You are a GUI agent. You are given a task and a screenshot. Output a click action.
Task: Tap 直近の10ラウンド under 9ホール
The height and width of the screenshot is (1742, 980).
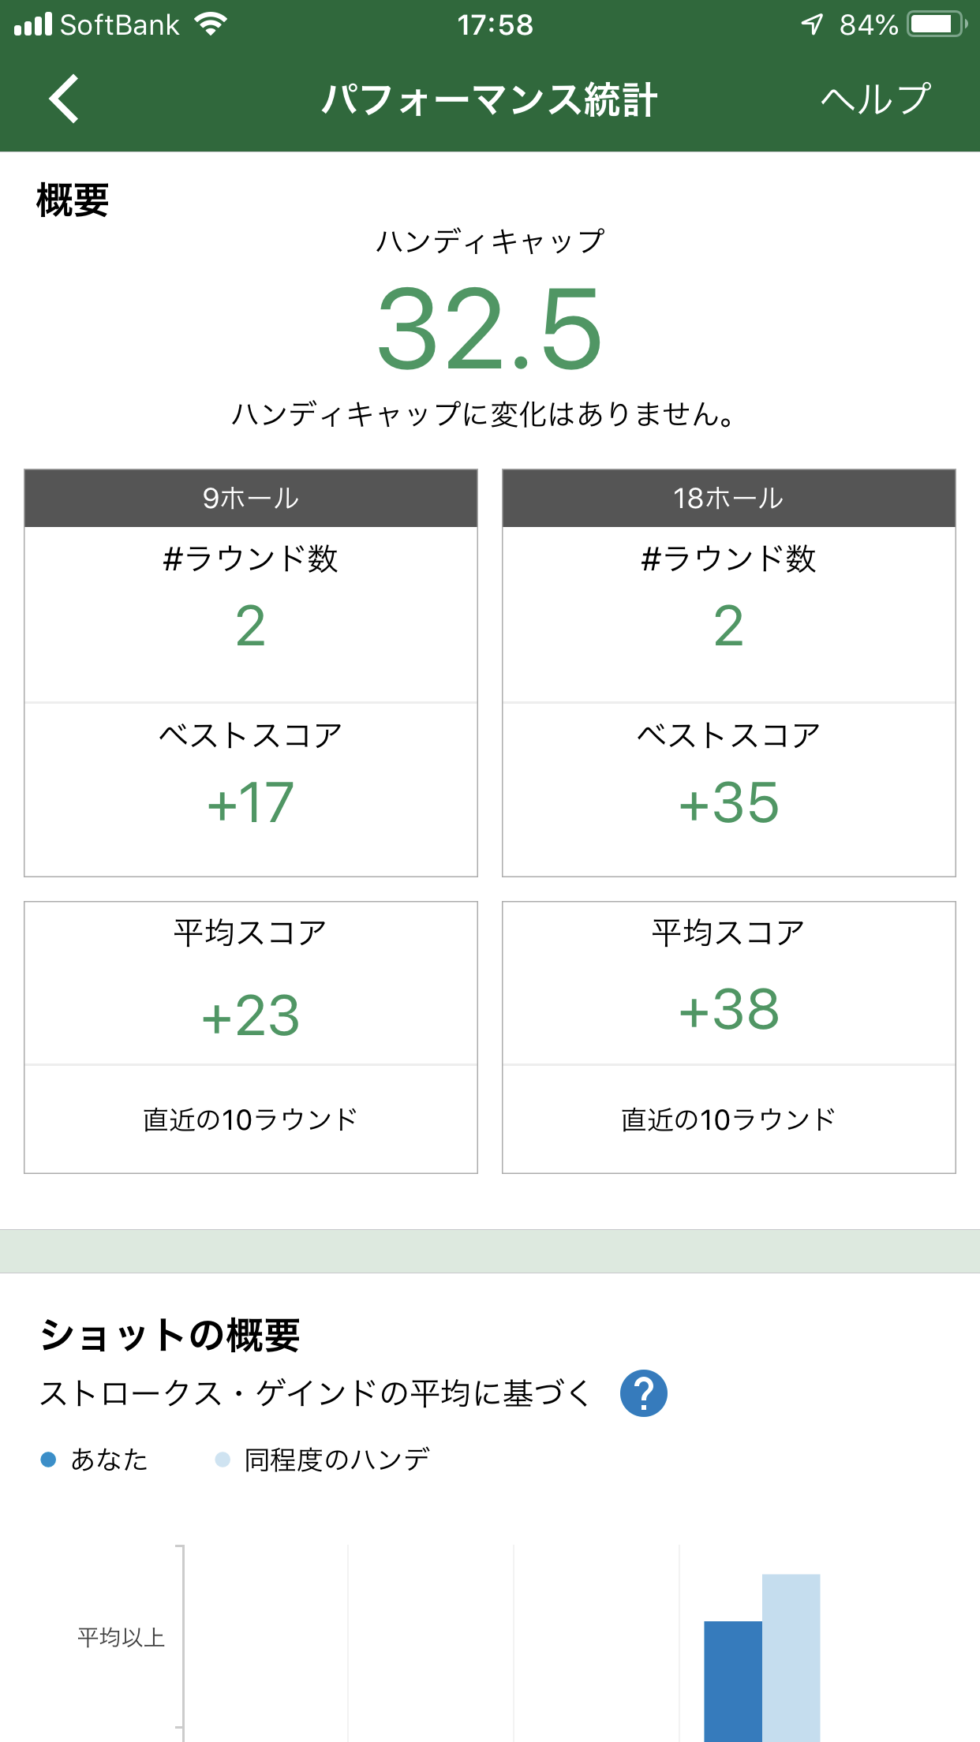251,1119
